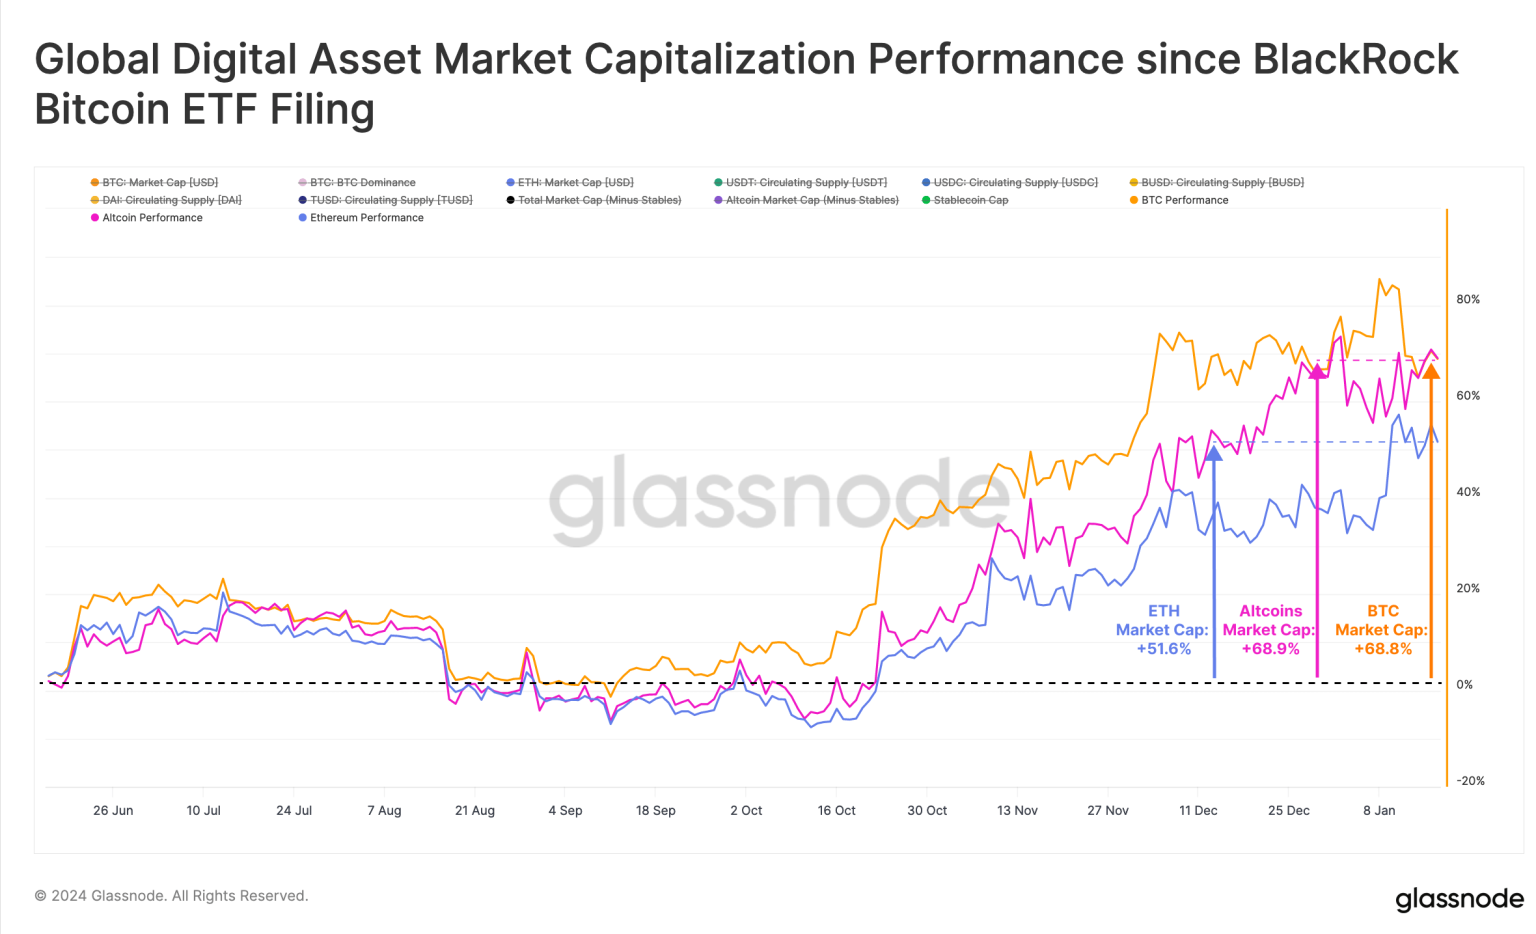
Task: Show USDC: Circulating Supply series
Action: coord(1010,183)
